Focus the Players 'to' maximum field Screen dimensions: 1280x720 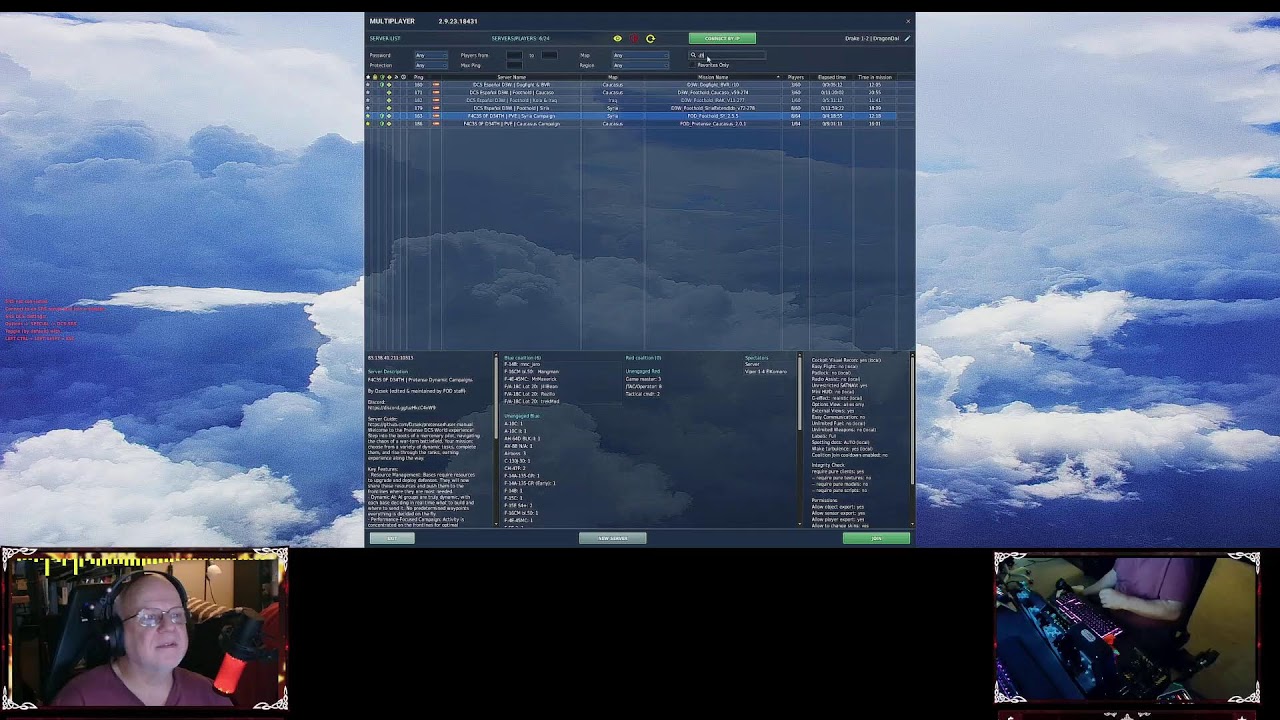click(x=549, y=55)
